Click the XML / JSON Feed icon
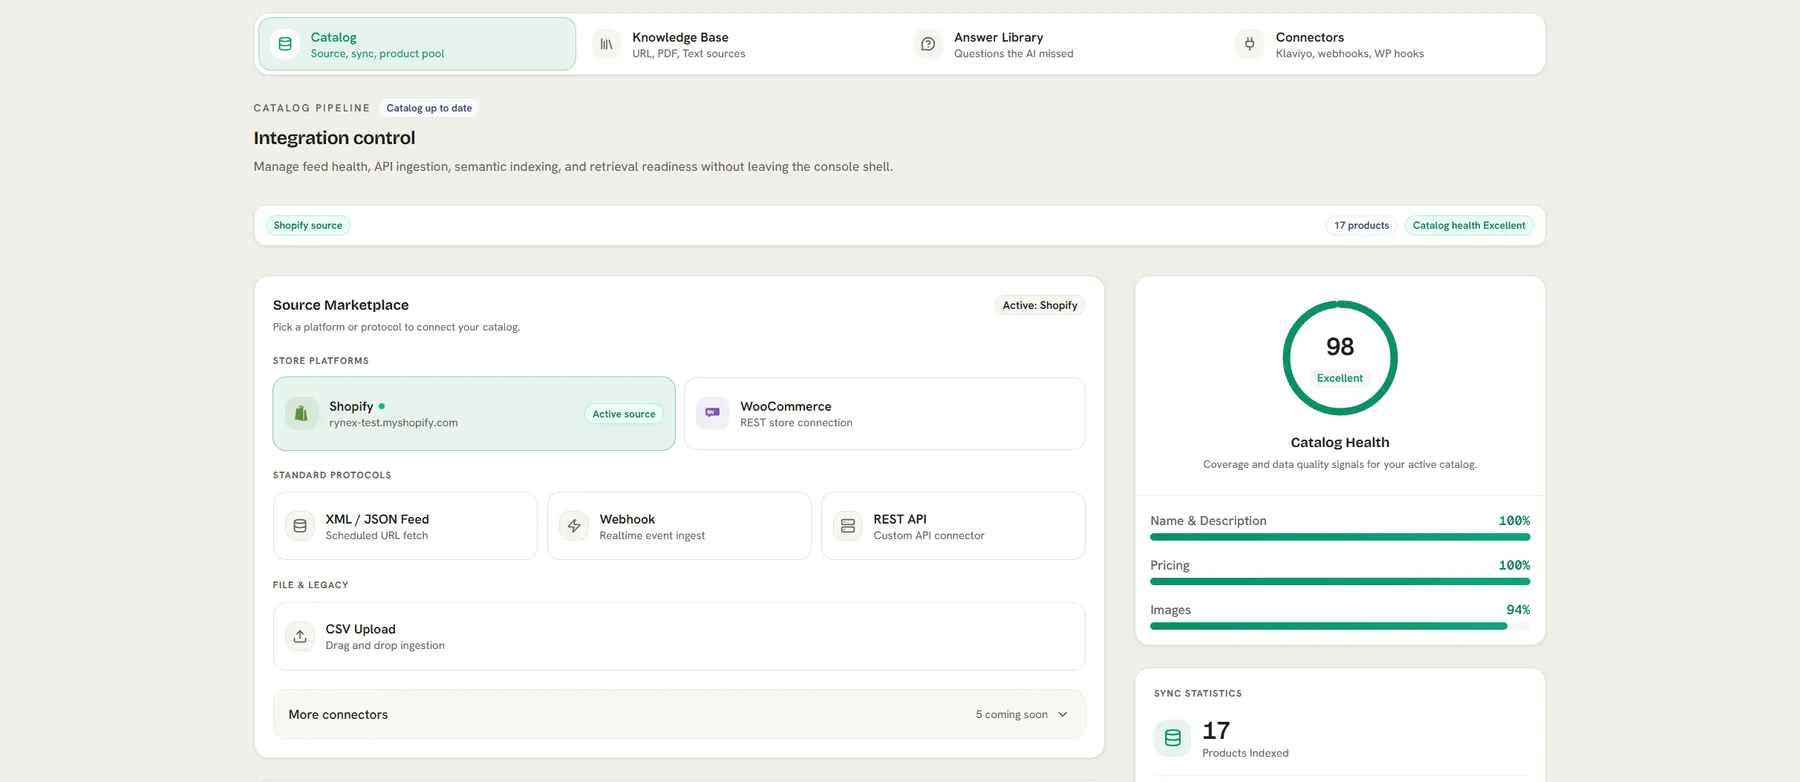Viewport: 1800px width, 782px height. click(x=300, y=526)
